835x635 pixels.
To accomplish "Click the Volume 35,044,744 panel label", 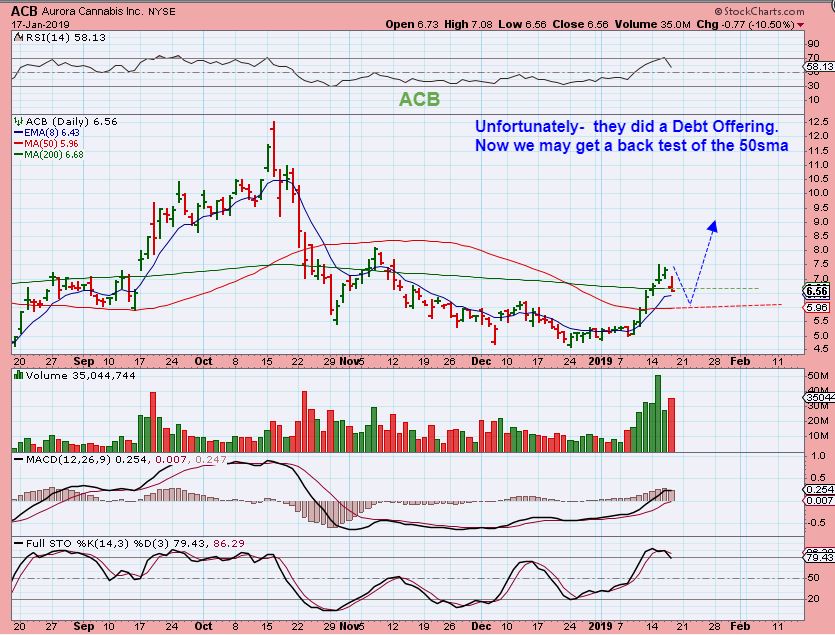I will (x=80, y=376).
